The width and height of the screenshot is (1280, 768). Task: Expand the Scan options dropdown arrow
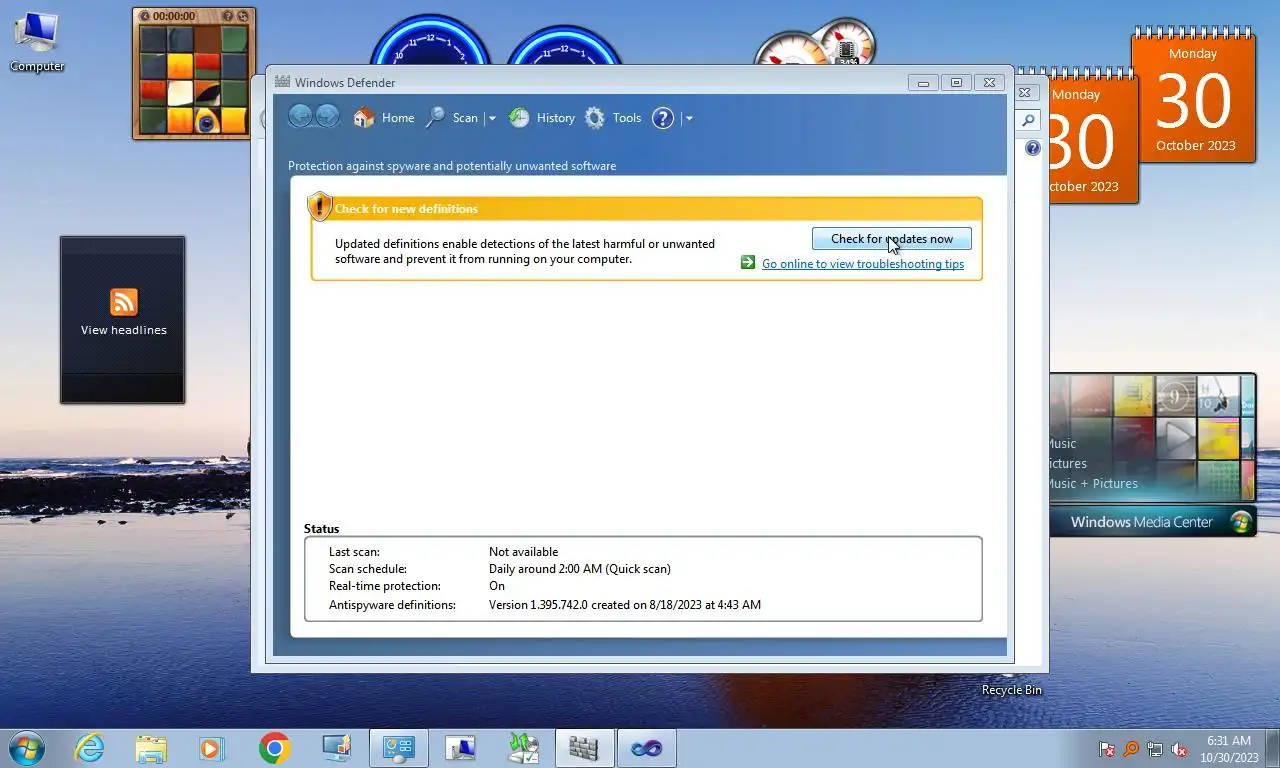491,118
